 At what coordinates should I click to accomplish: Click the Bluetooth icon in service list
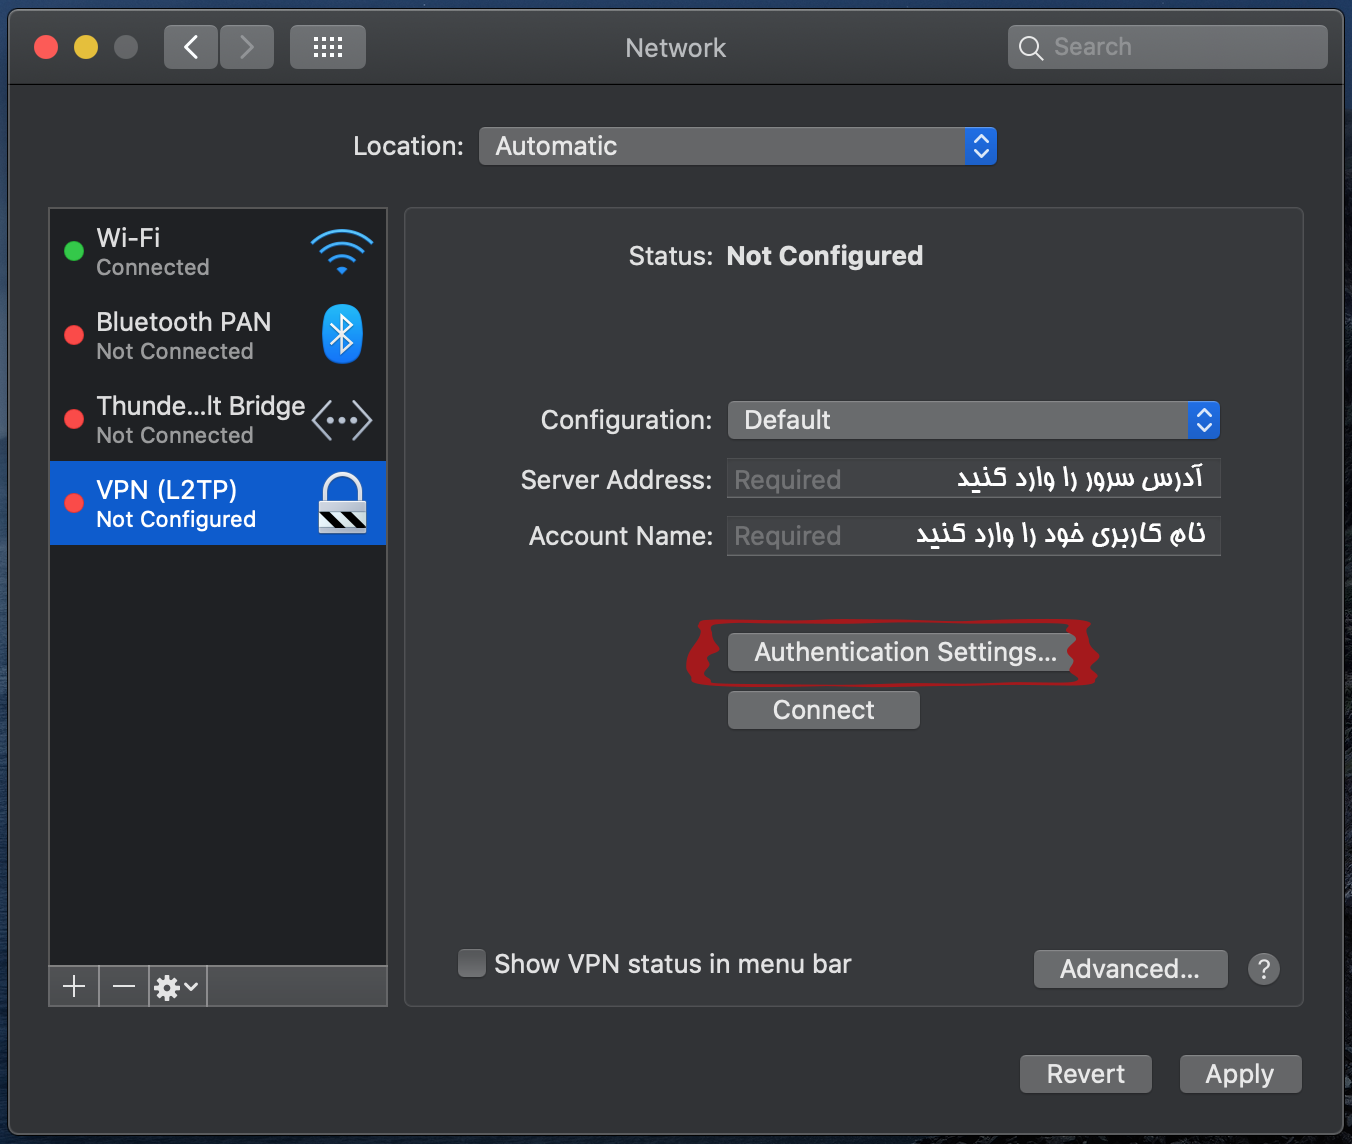pos(342,334)
